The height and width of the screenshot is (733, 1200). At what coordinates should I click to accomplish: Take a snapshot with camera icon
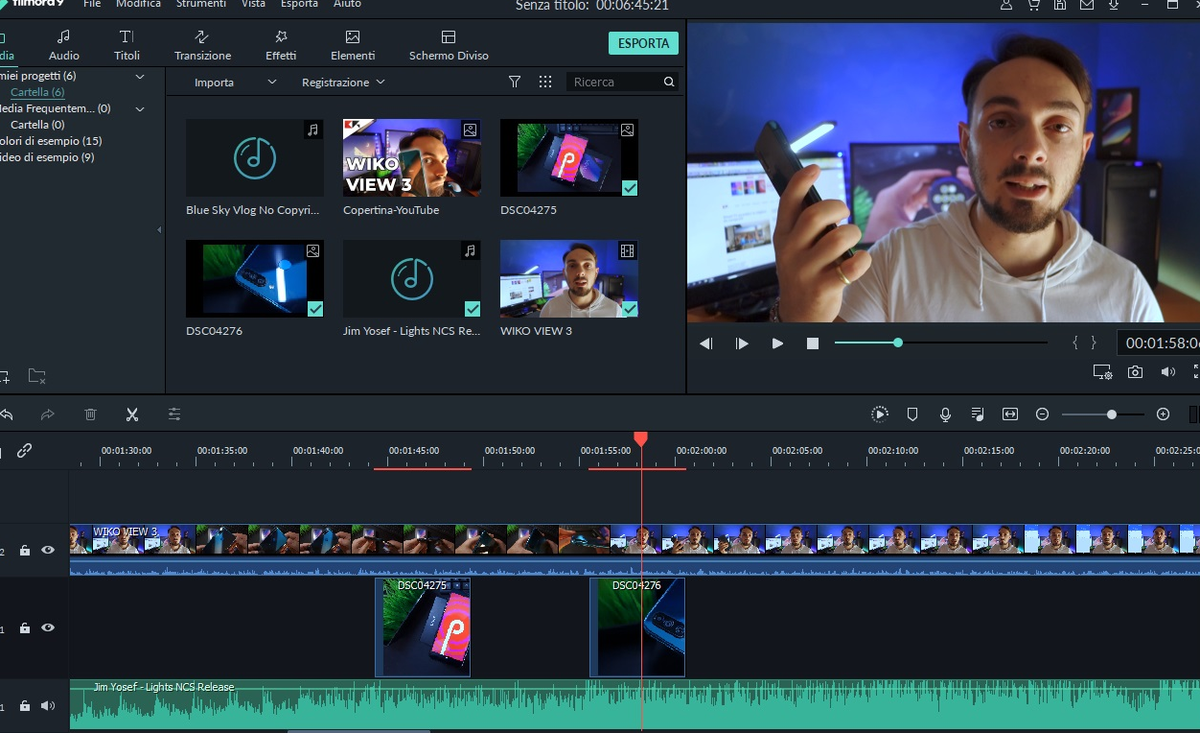[x=1135, y=372]
